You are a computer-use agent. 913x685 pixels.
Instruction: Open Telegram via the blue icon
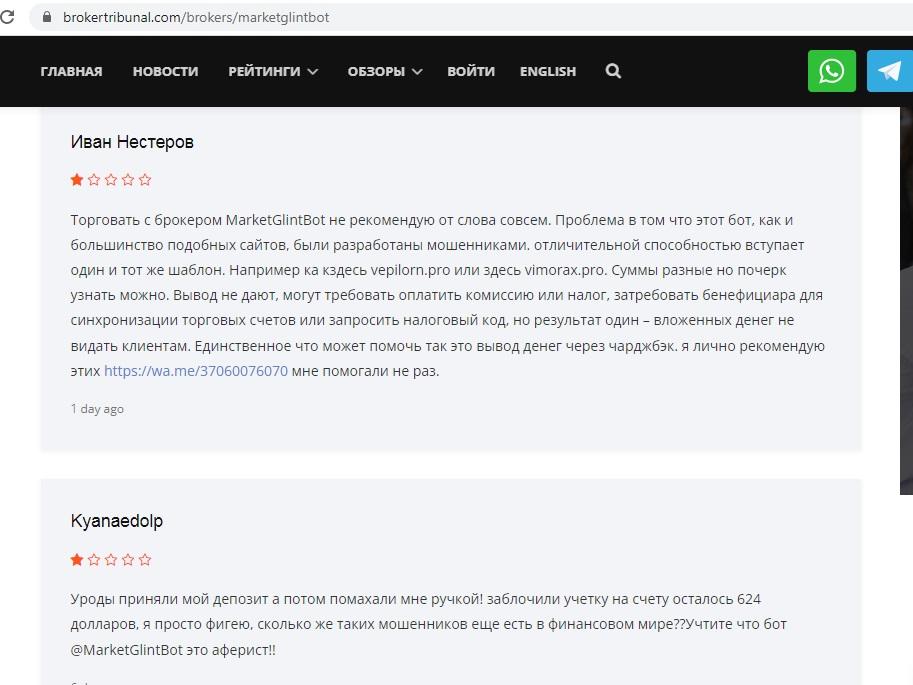890,71
